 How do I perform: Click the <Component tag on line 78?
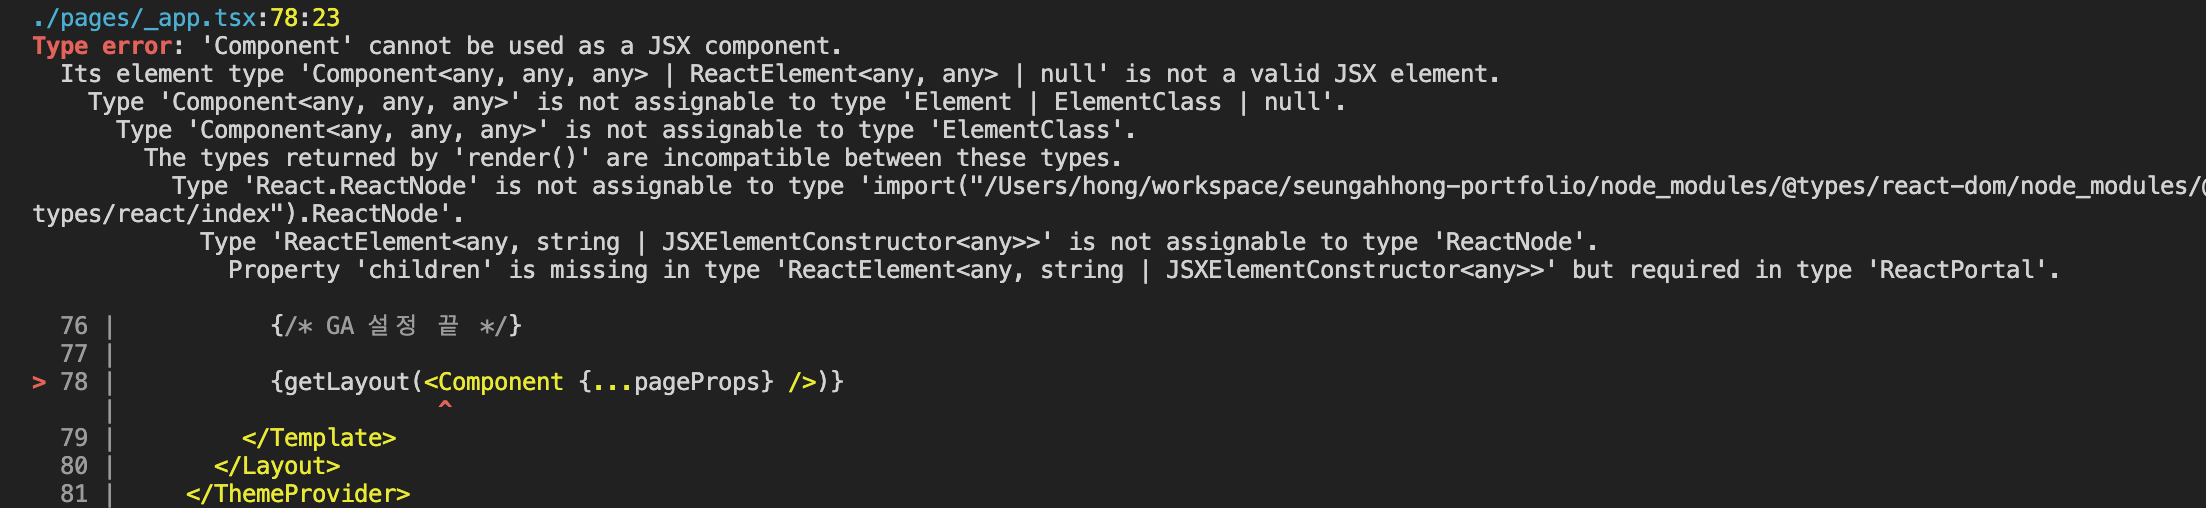pos(494,382)
